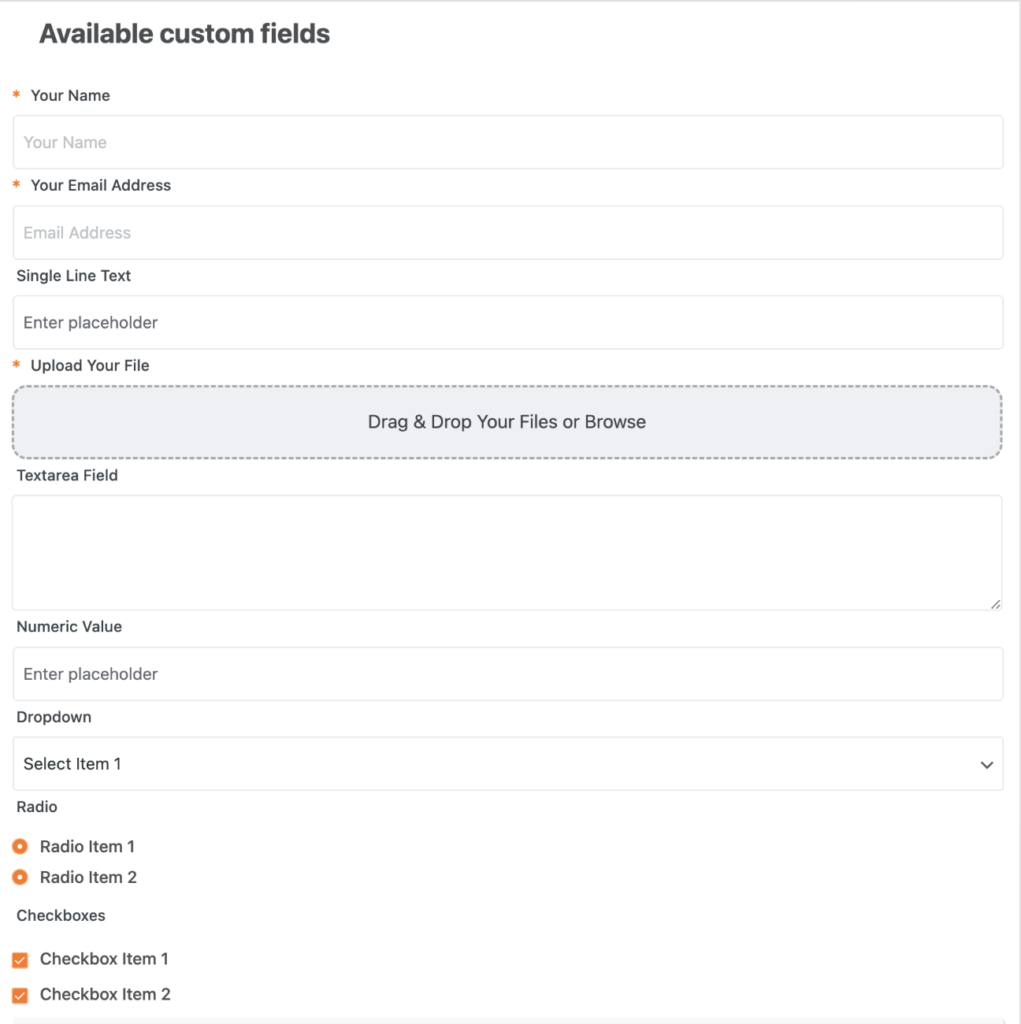Click the Checkbox Item 1 label
The width and height of the screenshot is (1021, 1024).
tap(104, 959)
